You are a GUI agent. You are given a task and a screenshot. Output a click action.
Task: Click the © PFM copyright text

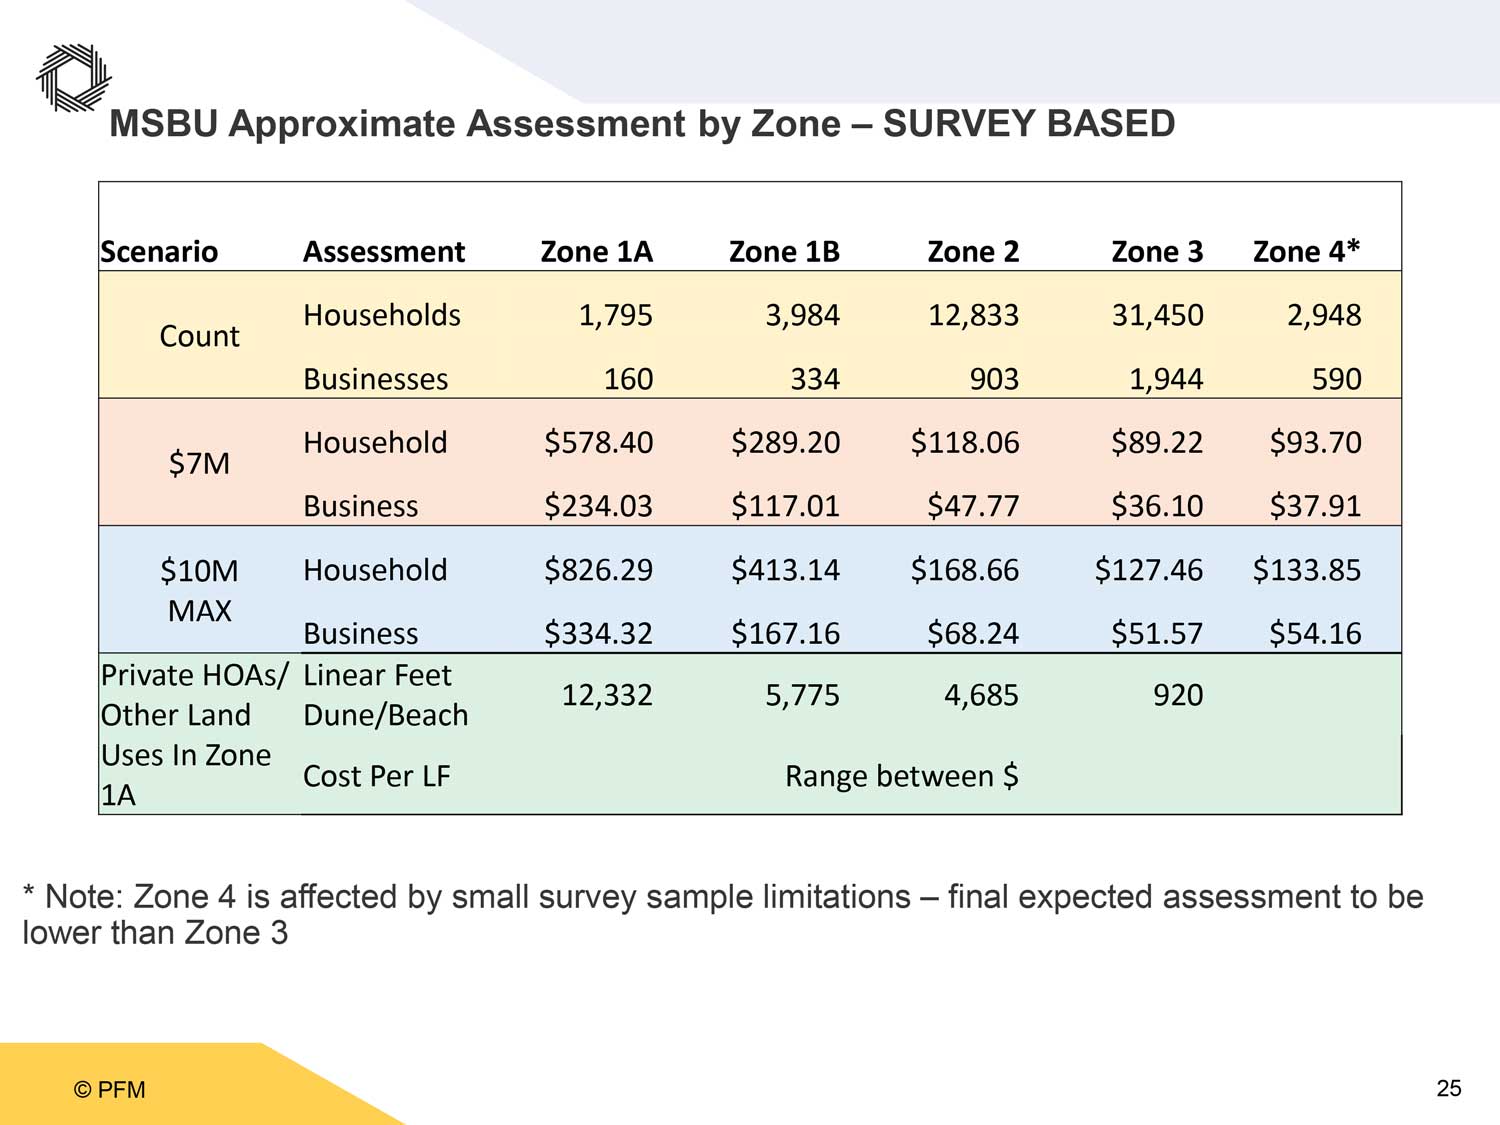coord(110,1090)
